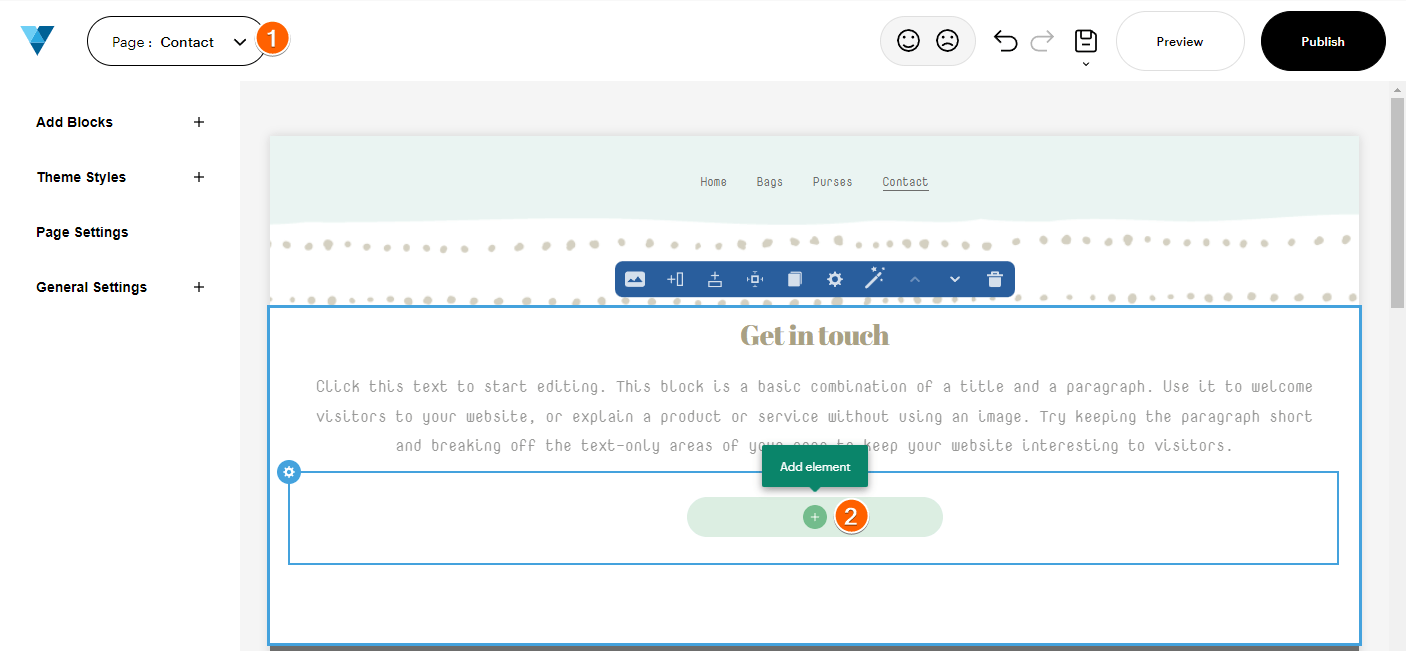1406x651 pixels.
Task: Open block settings gear in blue toolbar
Action: tap(834, 279)
